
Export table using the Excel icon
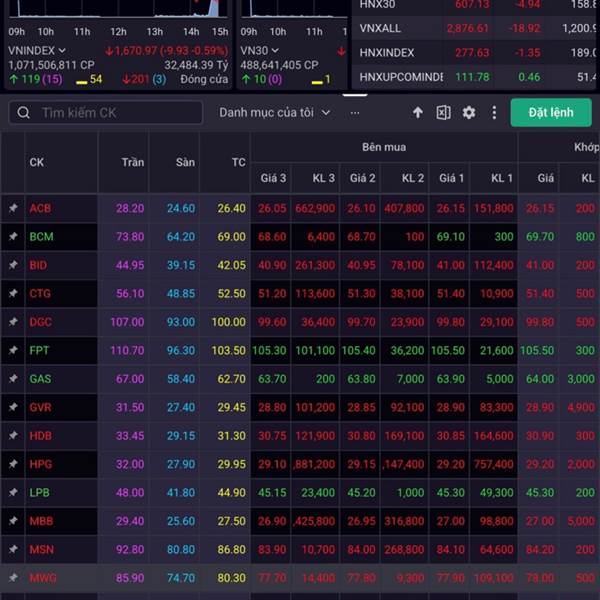(443, 112)
